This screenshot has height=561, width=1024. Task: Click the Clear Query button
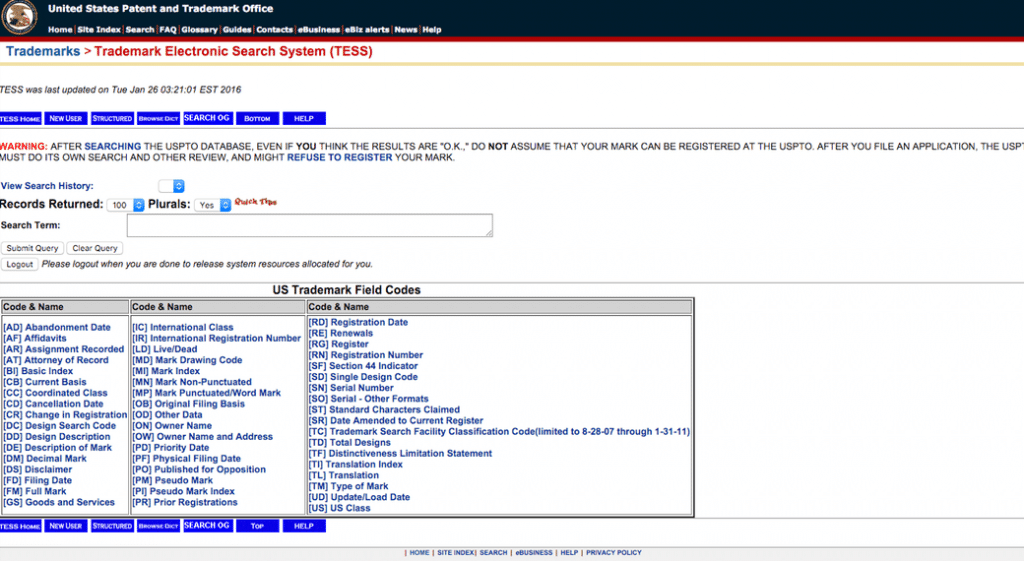[95, 248]
